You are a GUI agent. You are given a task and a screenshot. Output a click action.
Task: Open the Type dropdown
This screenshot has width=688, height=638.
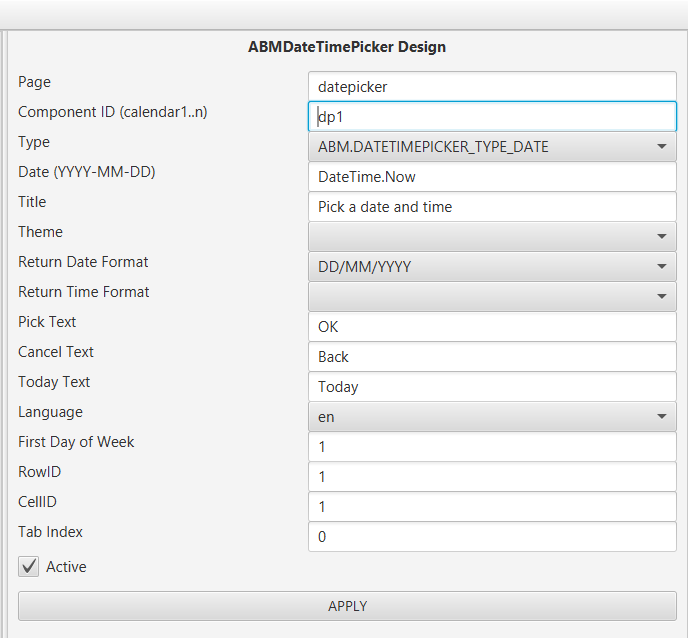tap(491, 147)
